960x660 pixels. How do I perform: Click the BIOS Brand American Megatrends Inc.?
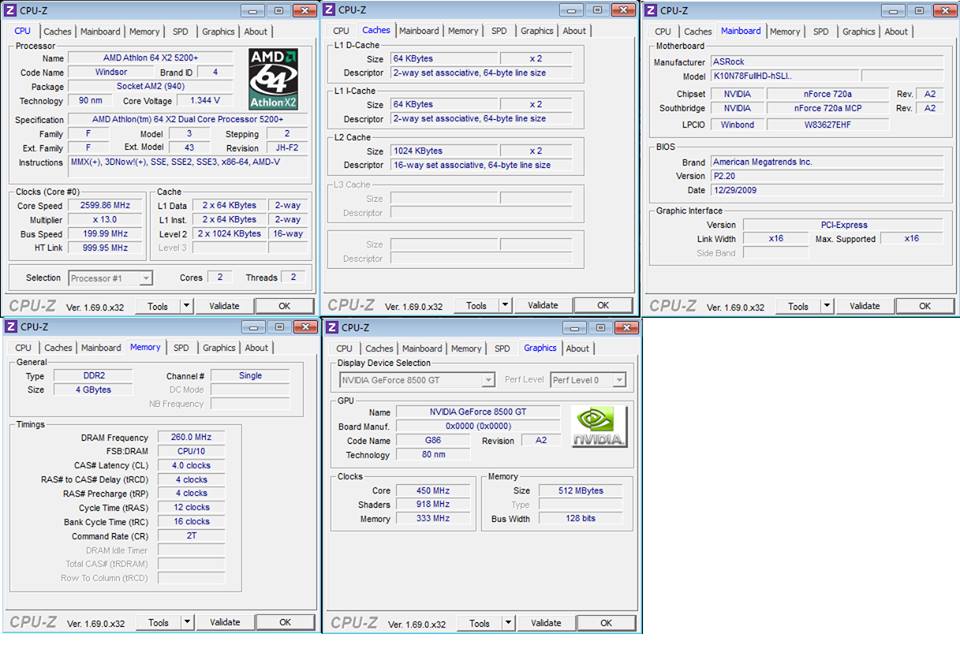click(x=827, y=162)
